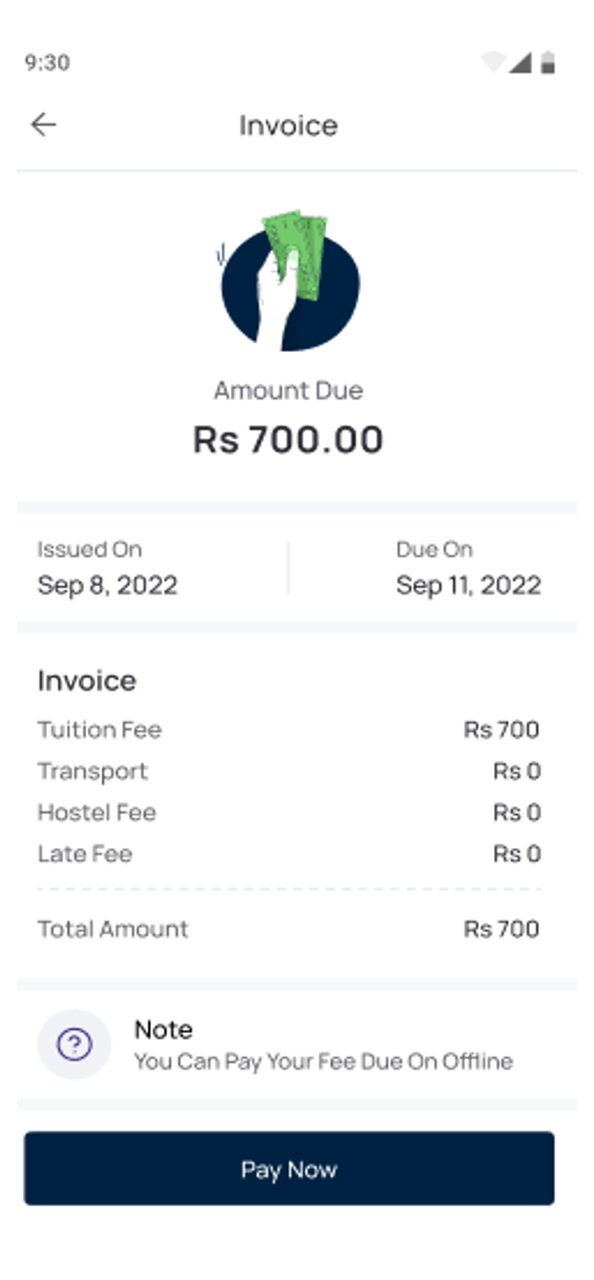
Task: Click the 9:30 status bar clock
Action: tap(47, 63)
